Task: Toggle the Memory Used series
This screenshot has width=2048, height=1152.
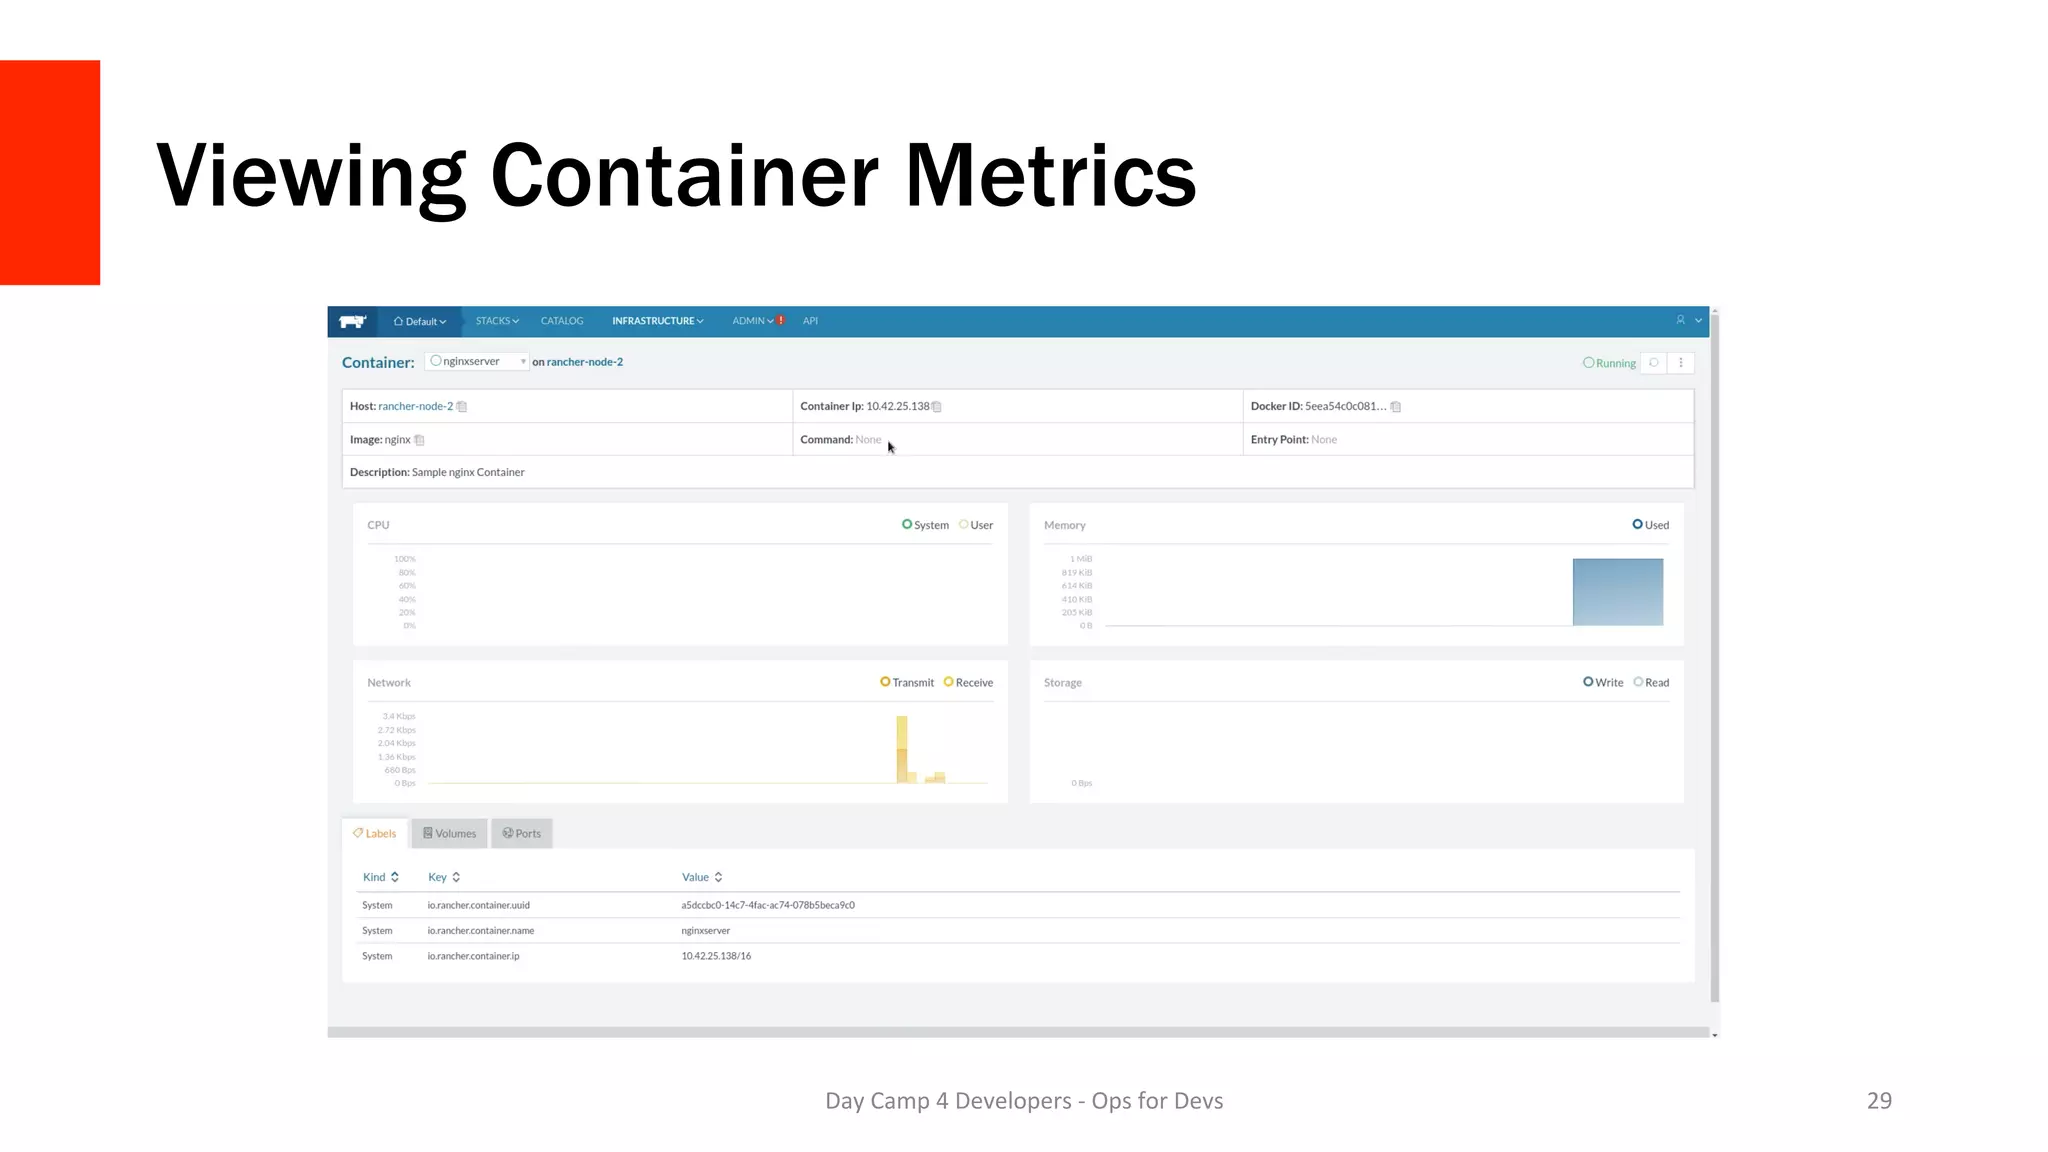Action: pyautogui.click(x=1651, y=525)
